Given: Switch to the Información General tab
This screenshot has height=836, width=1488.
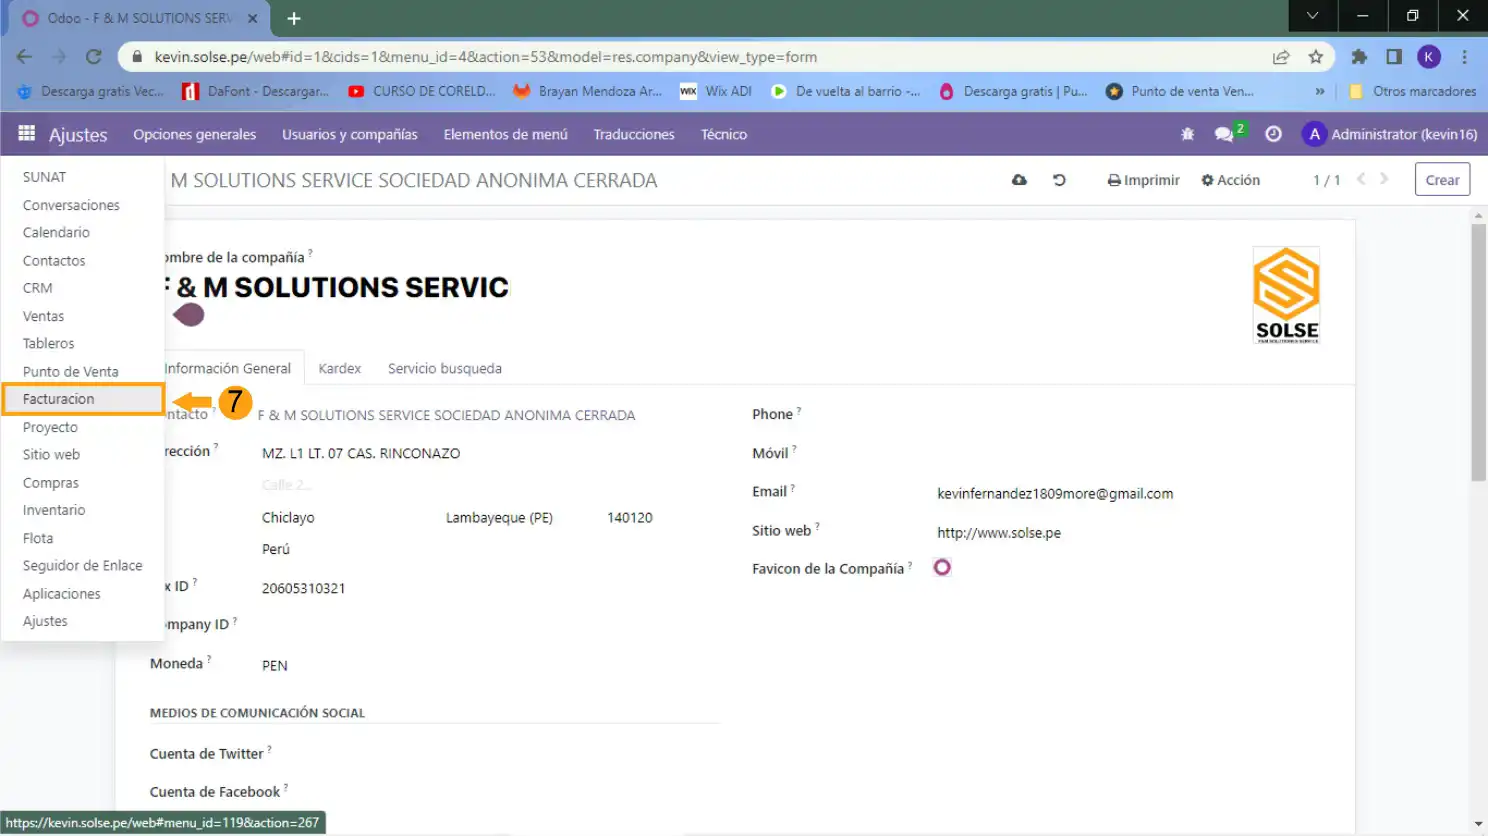Looking at the screenshot, I should click(x=228, y=368).
